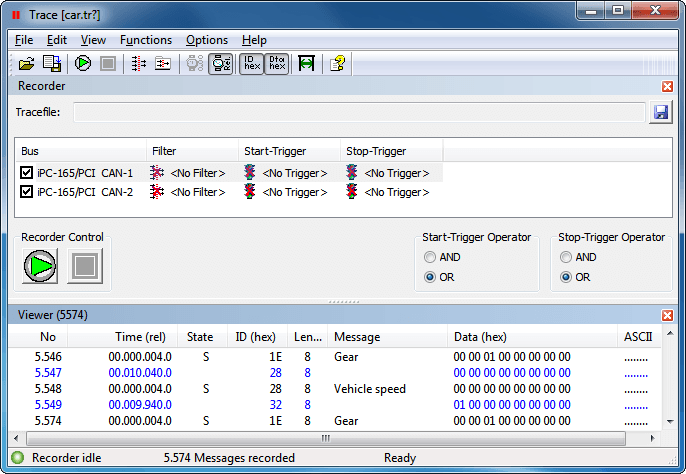Viewport: 686px width, 474px height.
Task: Click the Data (hex) column header
Action: [532, 337]
